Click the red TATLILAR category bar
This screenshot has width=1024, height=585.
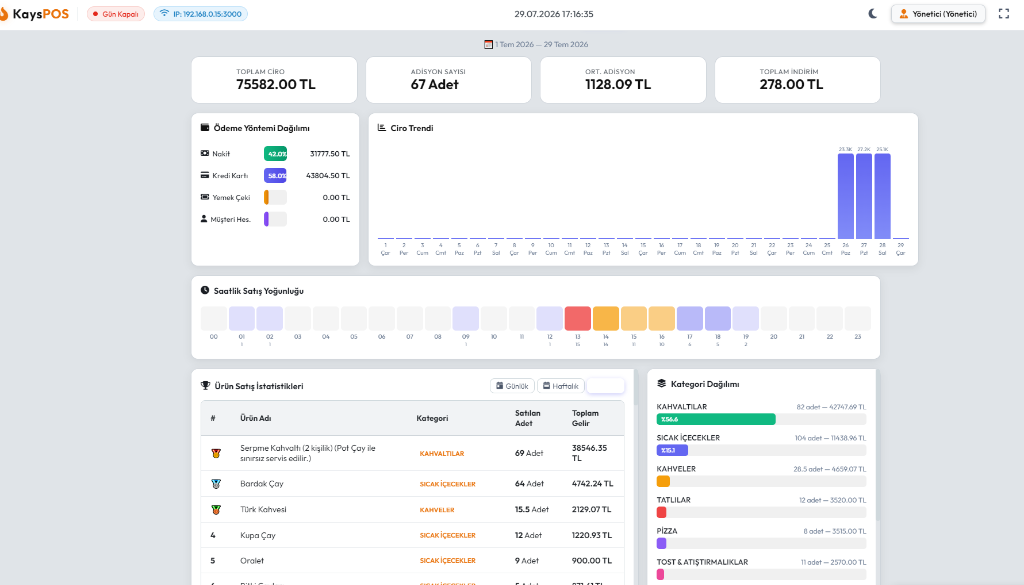(661, 513)
